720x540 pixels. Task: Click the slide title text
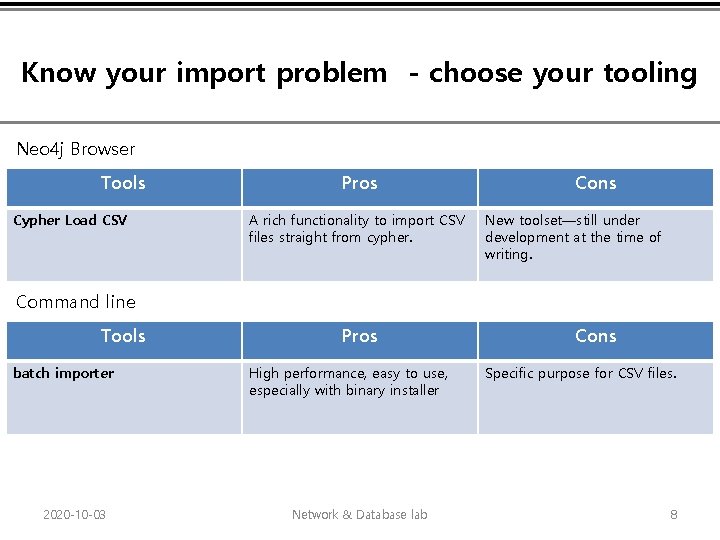pyautogui.click(x=358, y=73)
